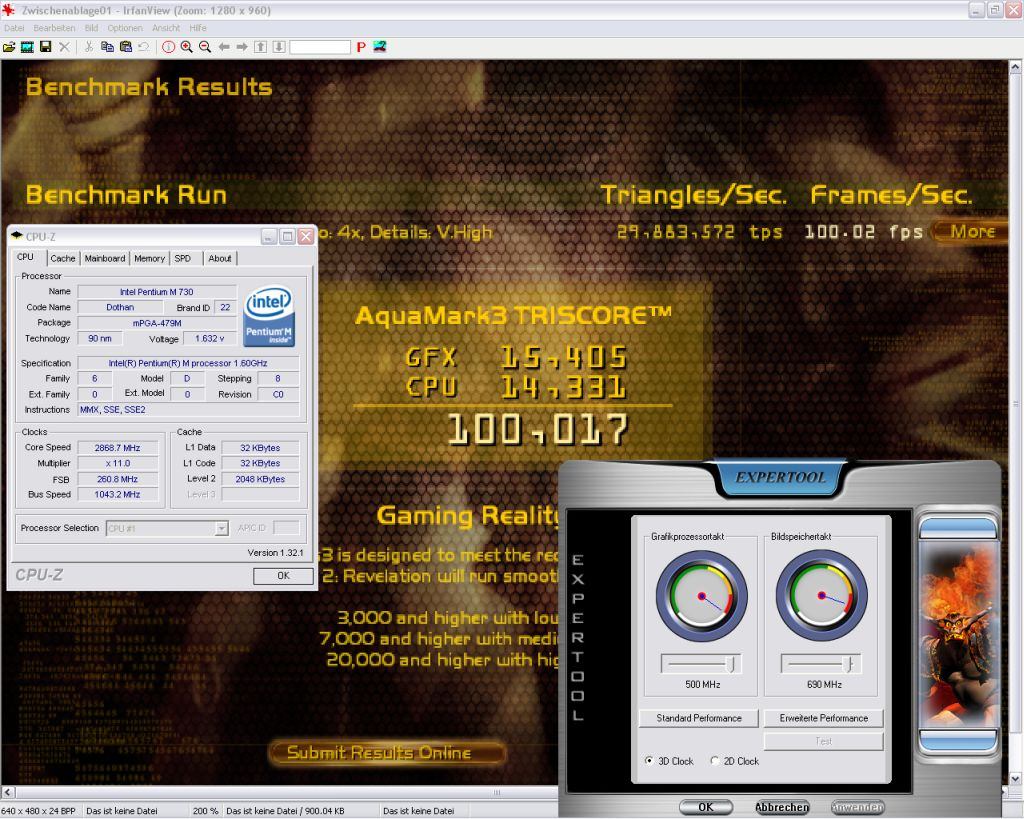Click the Voltage value 1.632 v
Image resolution: width=1024 pixels, height=819 pixels.
point(210,338)
